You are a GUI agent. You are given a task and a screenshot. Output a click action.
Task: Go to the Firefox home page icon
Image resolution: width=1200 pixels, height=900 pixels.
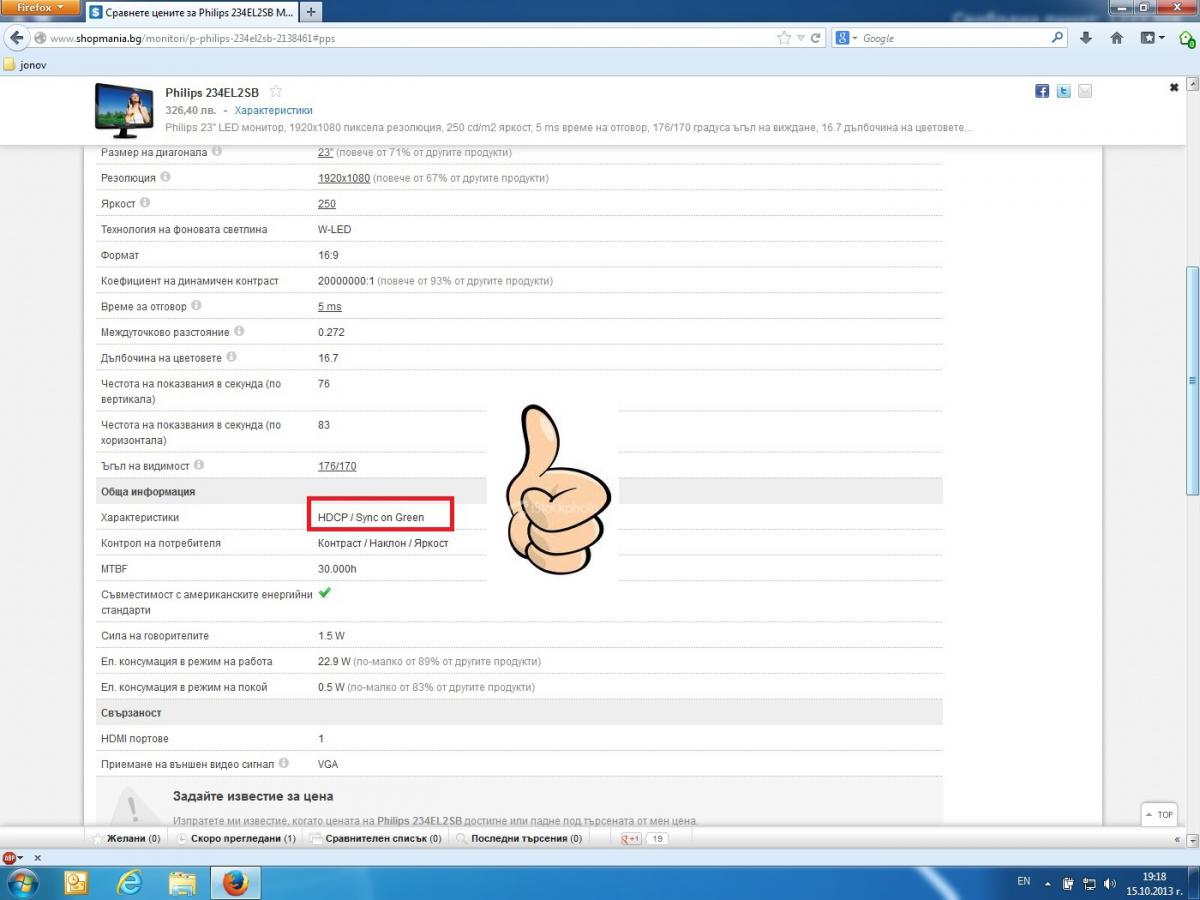(1117, 38)
